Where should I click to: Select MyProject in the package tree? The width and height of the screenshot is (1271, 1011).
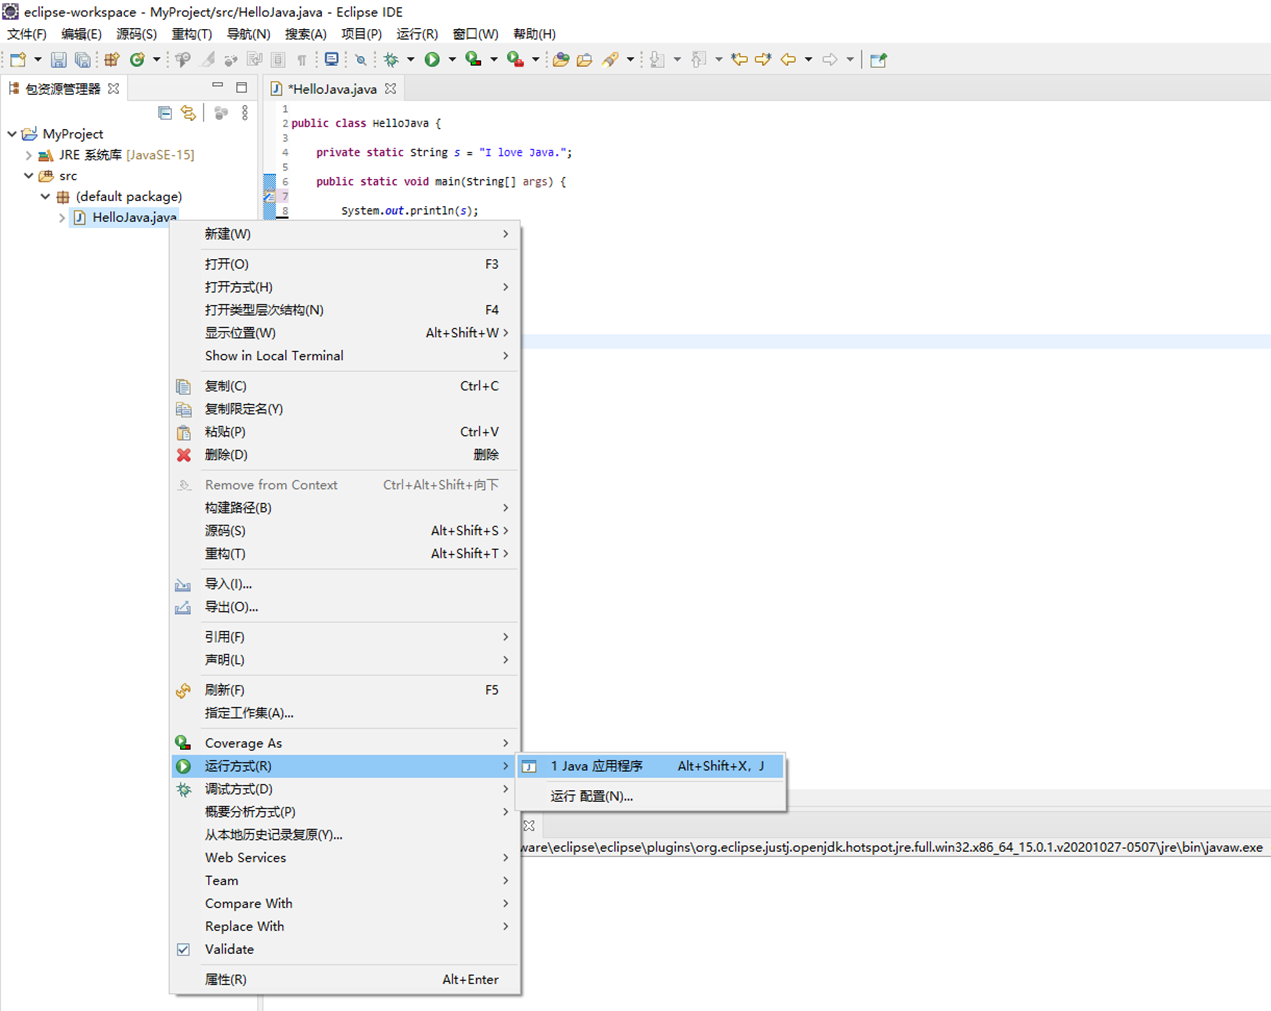click(72, 134)
